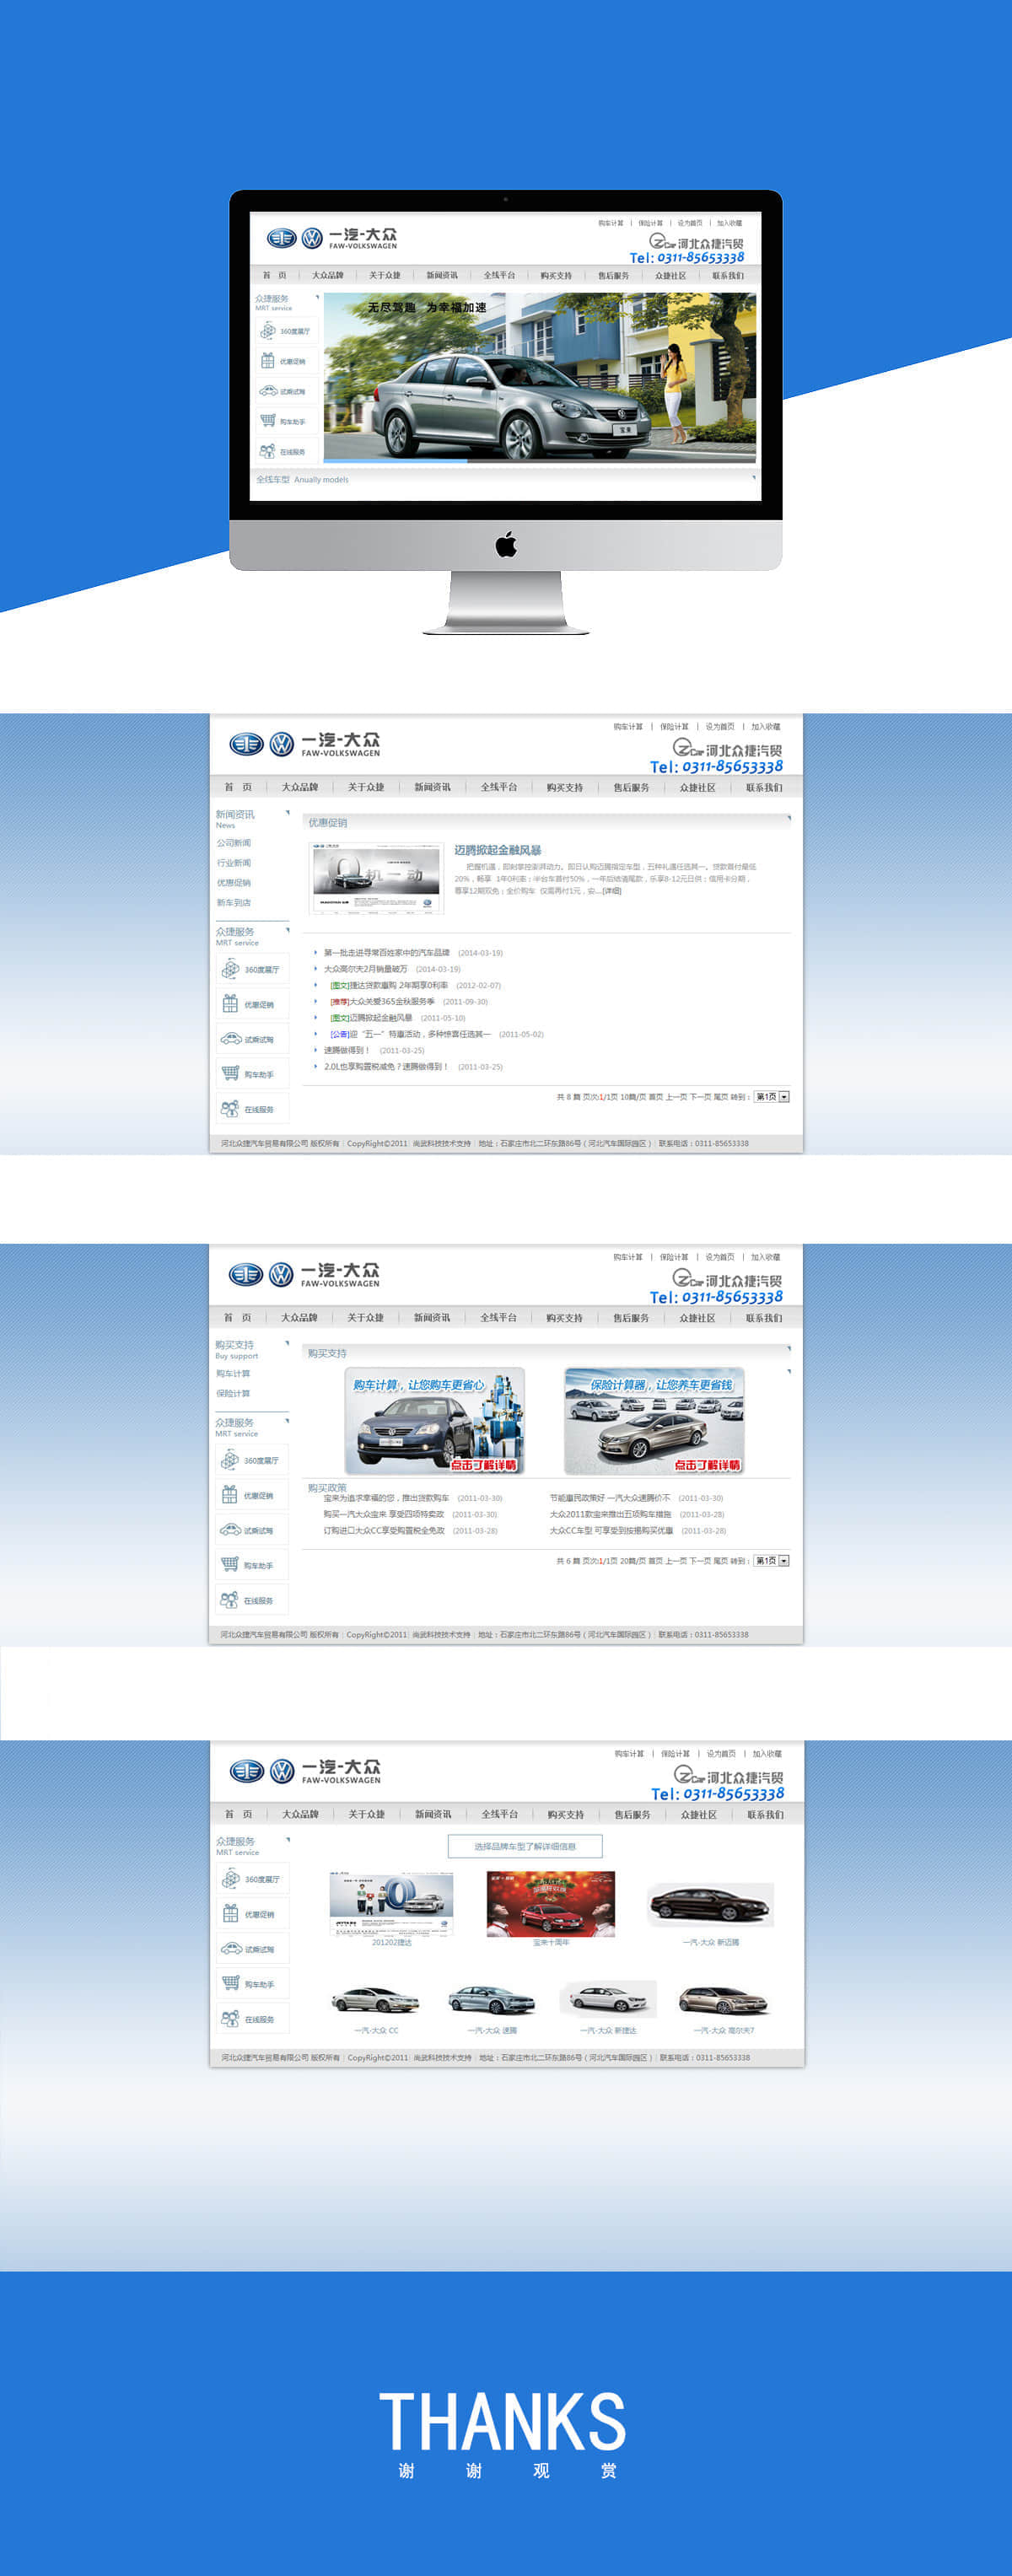Open 在线服务 icon in the news page sidebar
The height and width of the screenshot is (2576, 1012).
(x=230, y=1109)
